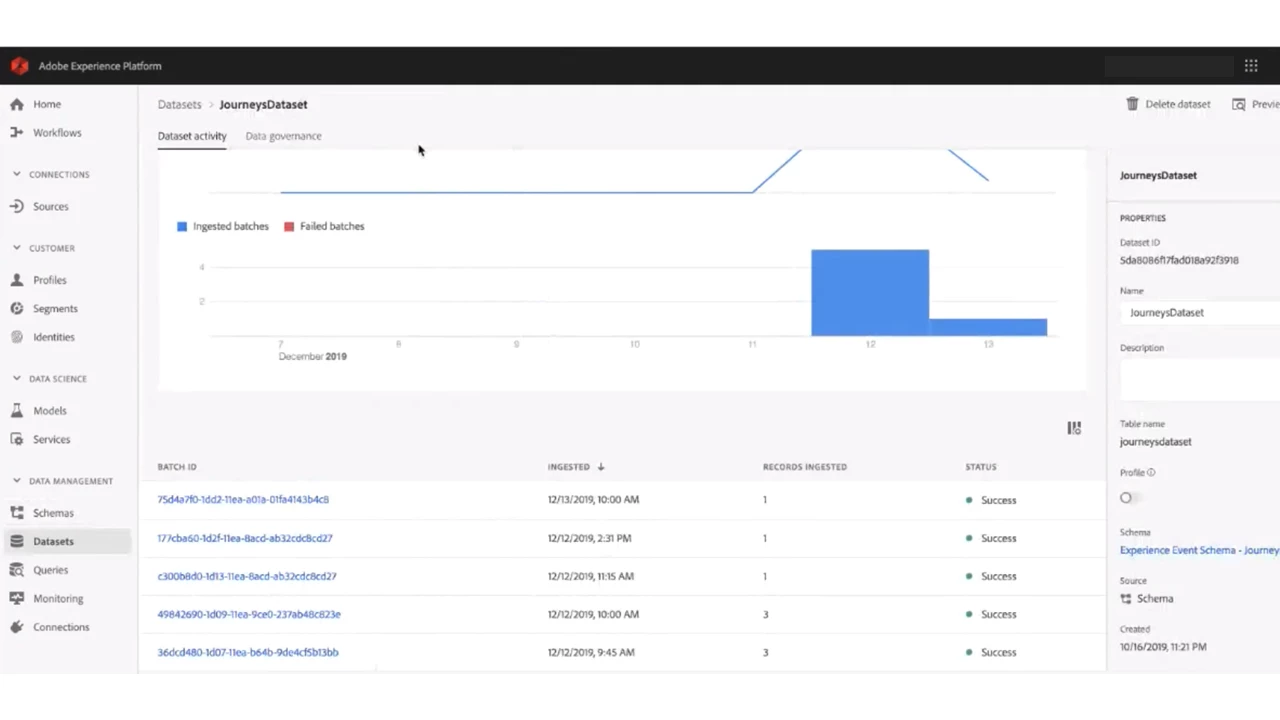Open the column settings icon above table
The width and height of the screenshot is (1280, 720).
coord(1074,428)
